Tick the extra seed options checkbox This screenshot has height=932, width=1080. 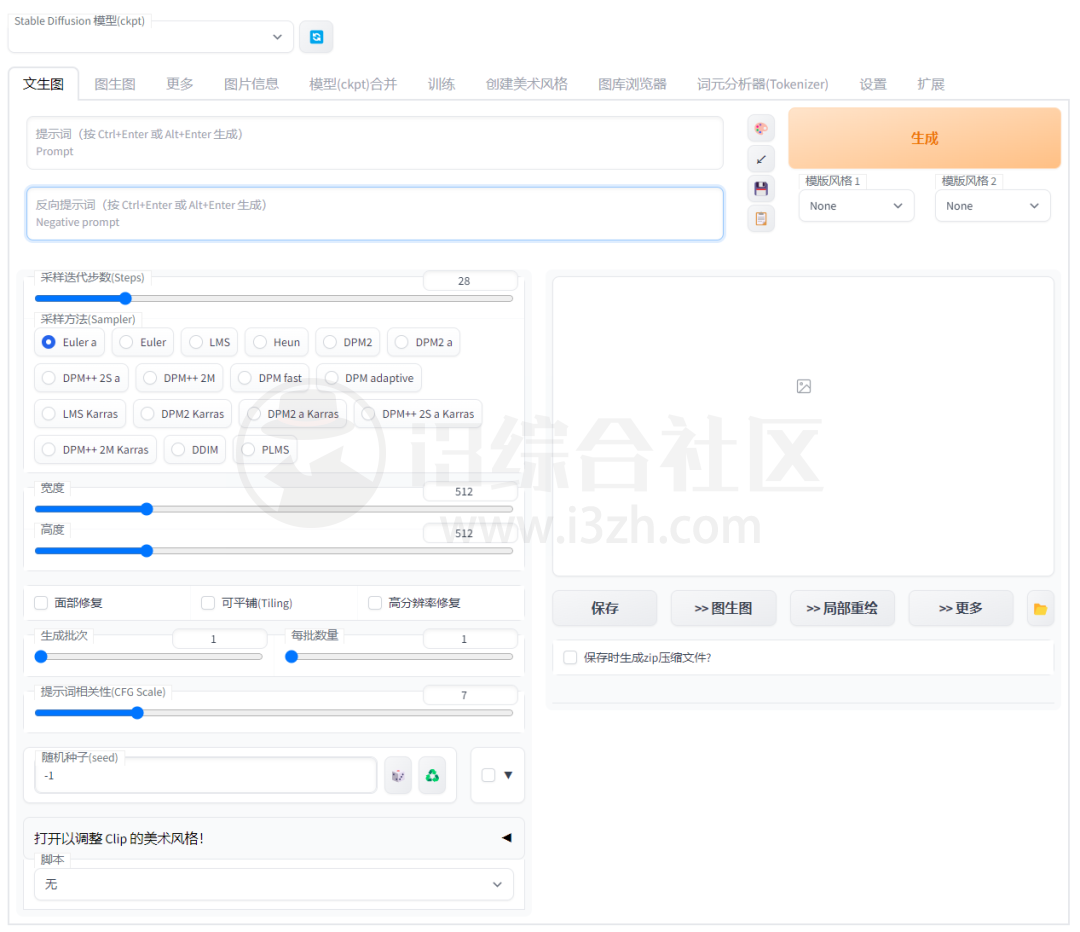pyautogui.click(x=488, y=776)
